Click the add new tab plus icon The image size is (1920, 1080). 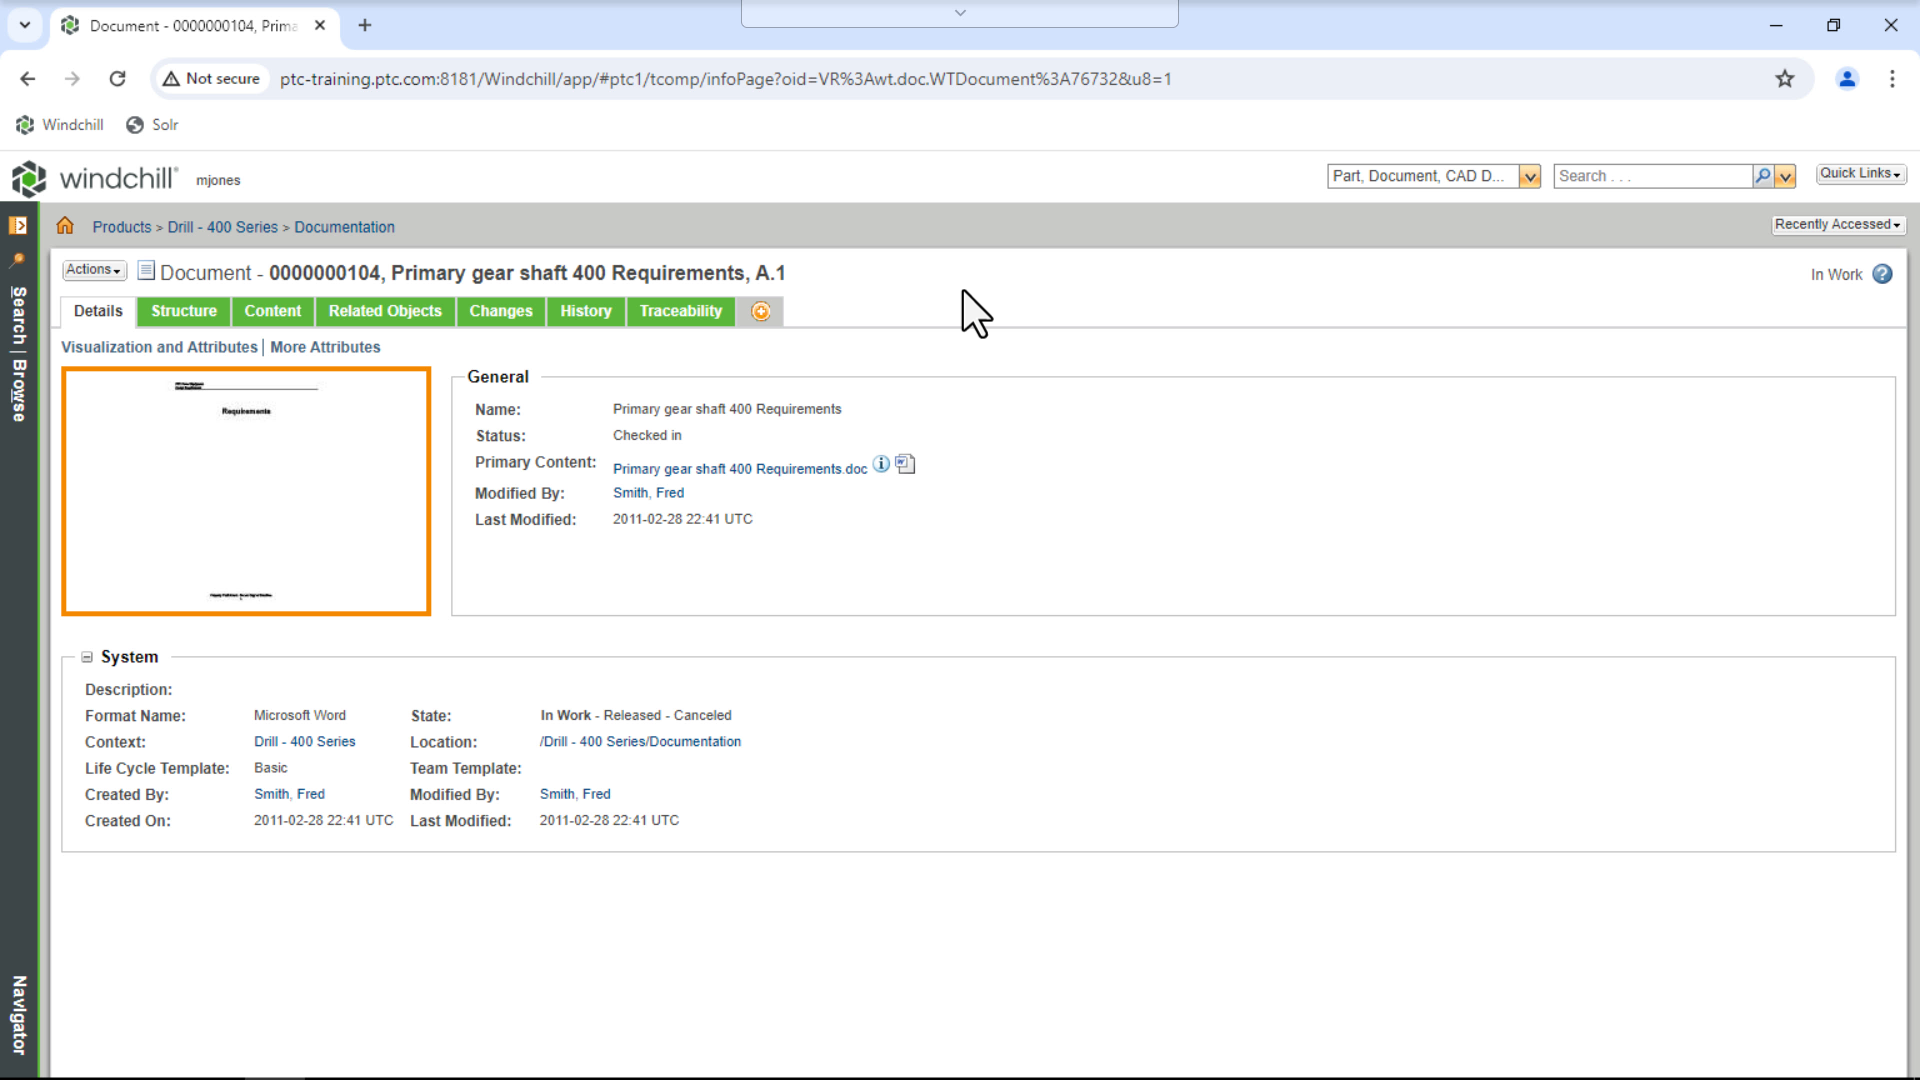[761, 311]
